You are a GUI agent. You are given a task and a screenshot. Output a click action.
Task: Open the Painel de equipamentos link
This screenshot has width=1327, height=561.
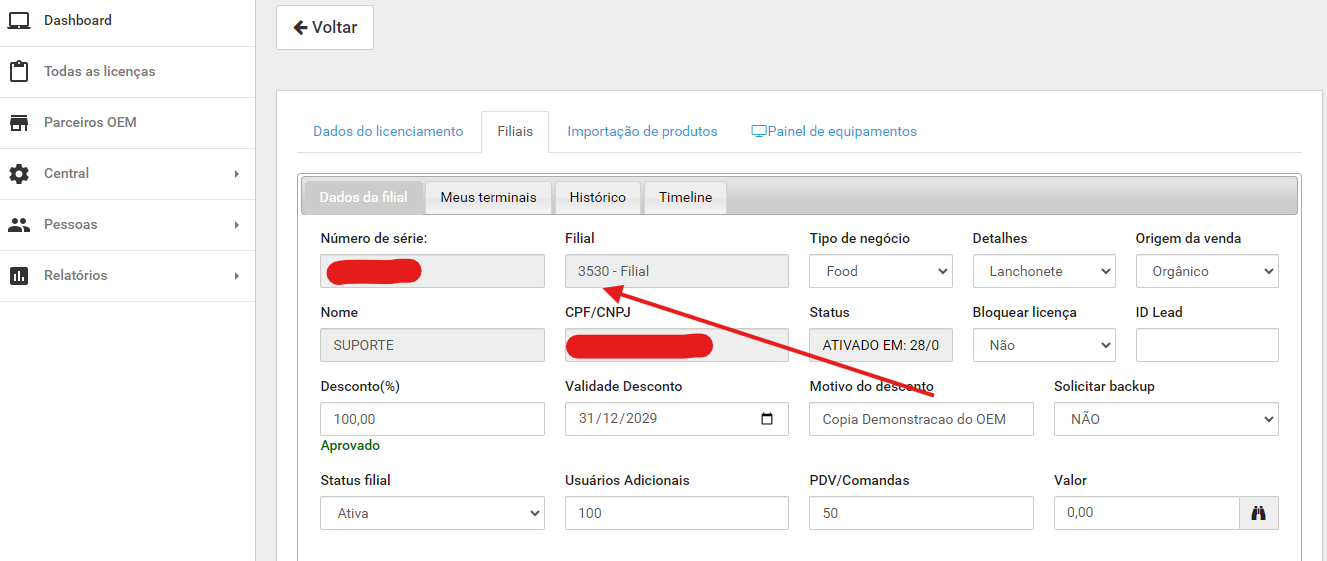834,131
